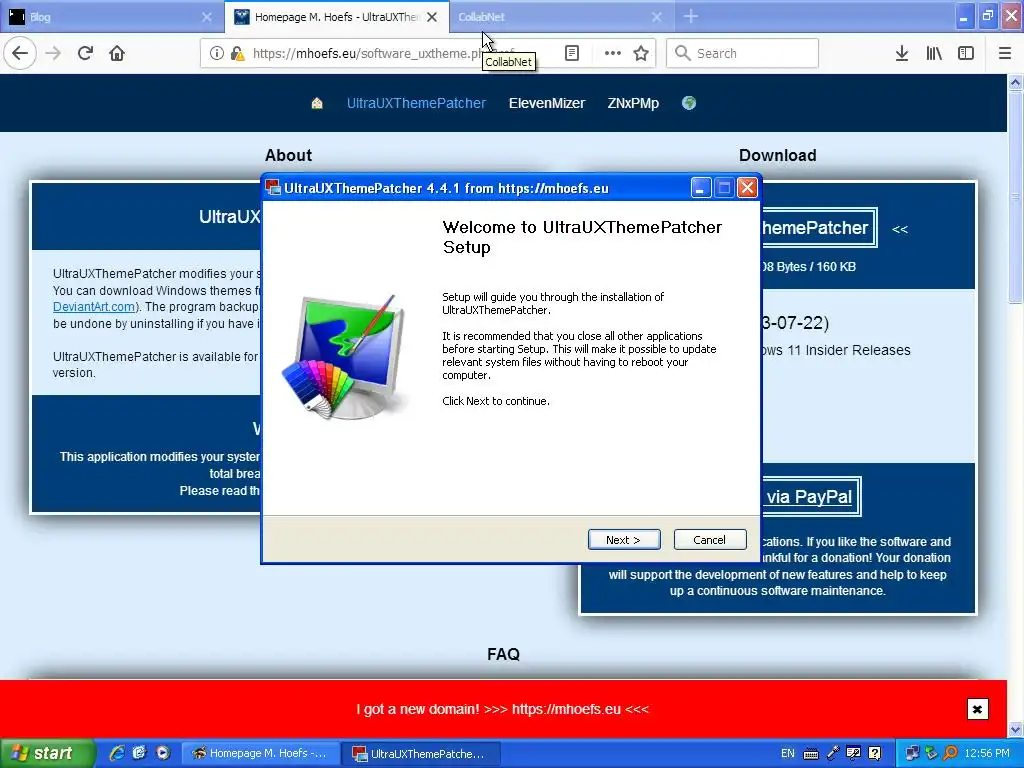Viewport: 1024px width, 768px height.
Task: Open a new browser tab
Action: (691, 17)
